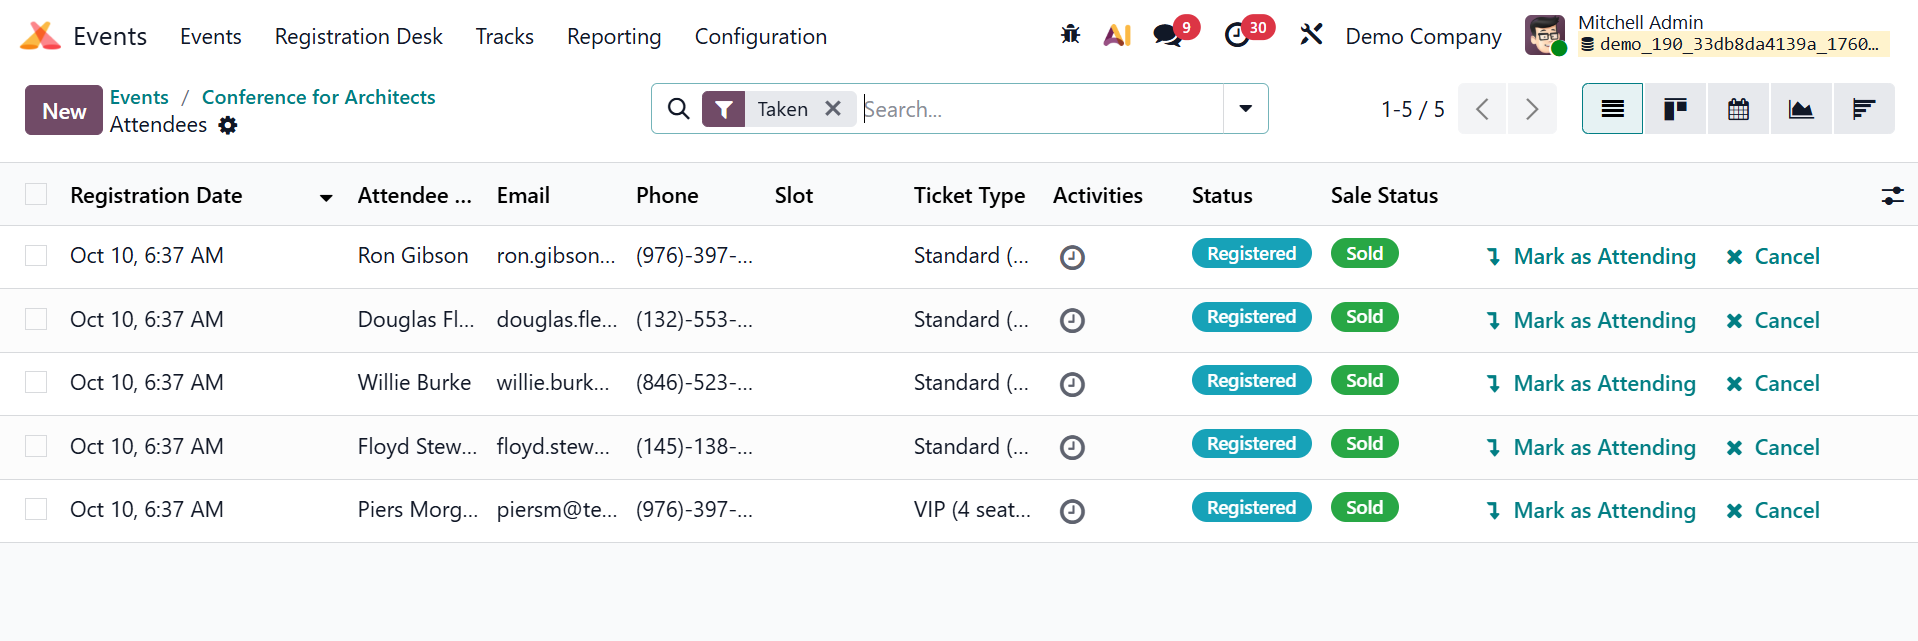Viewport: 1918px width, 641px height.
Task: Open Conference for Architects breadcrumb link
Action: (x=318, y=97)
